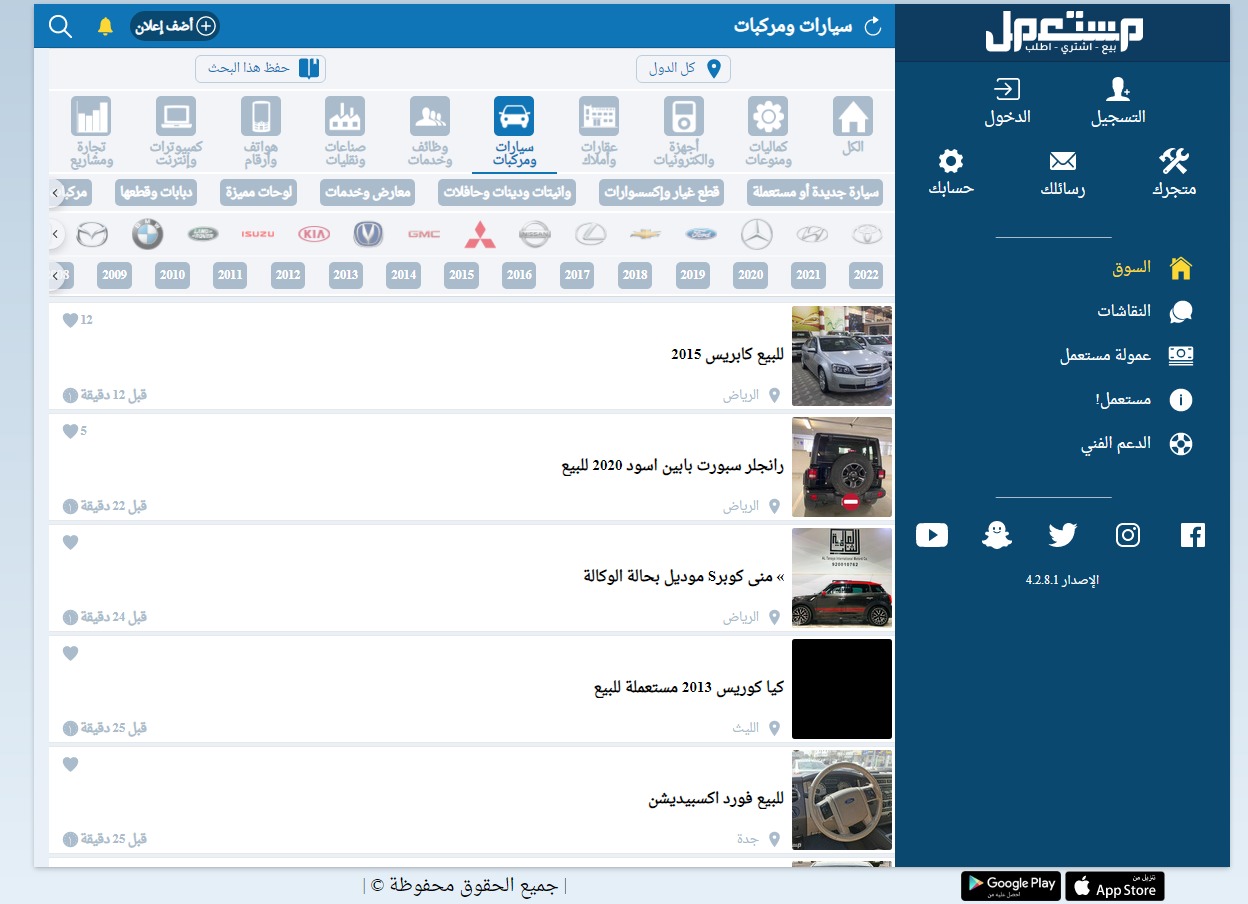Screen dimensions: 1248x904
Task: Open the search magnifier icon
Action: coord(60,26)
